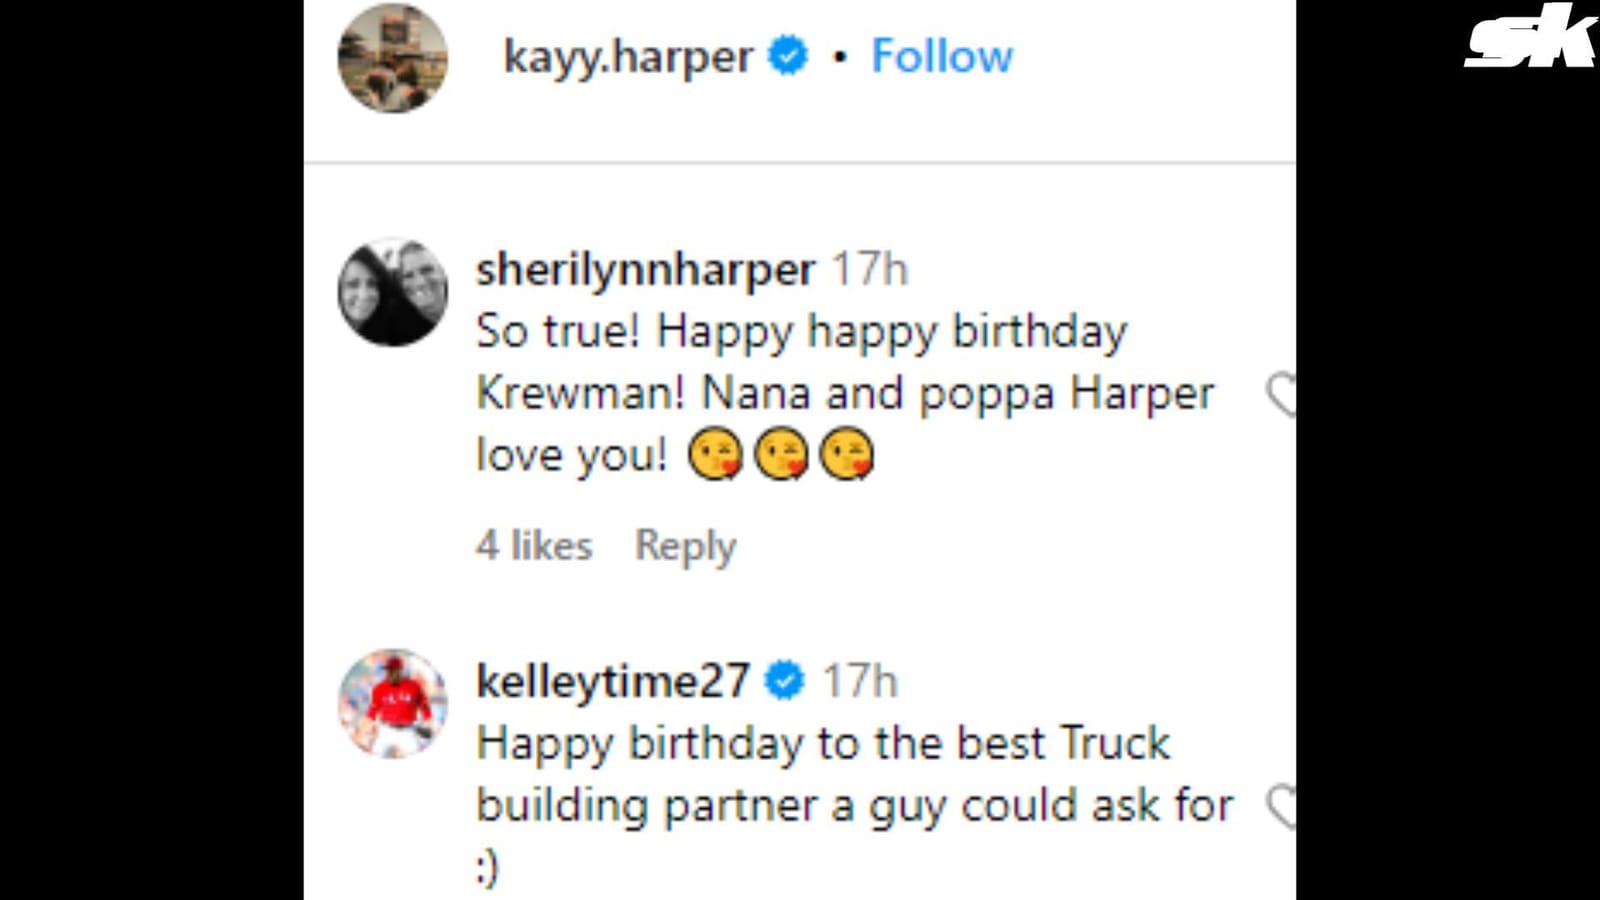Click the third kissing face emoji
Image resolution: width=1600 pixels, height=900 pixels.
tap(848, 455)
